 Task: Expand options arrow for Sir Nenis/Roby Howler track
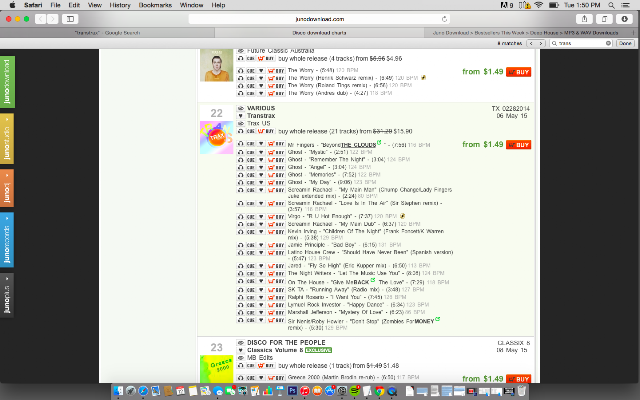[x=261, y=320]
